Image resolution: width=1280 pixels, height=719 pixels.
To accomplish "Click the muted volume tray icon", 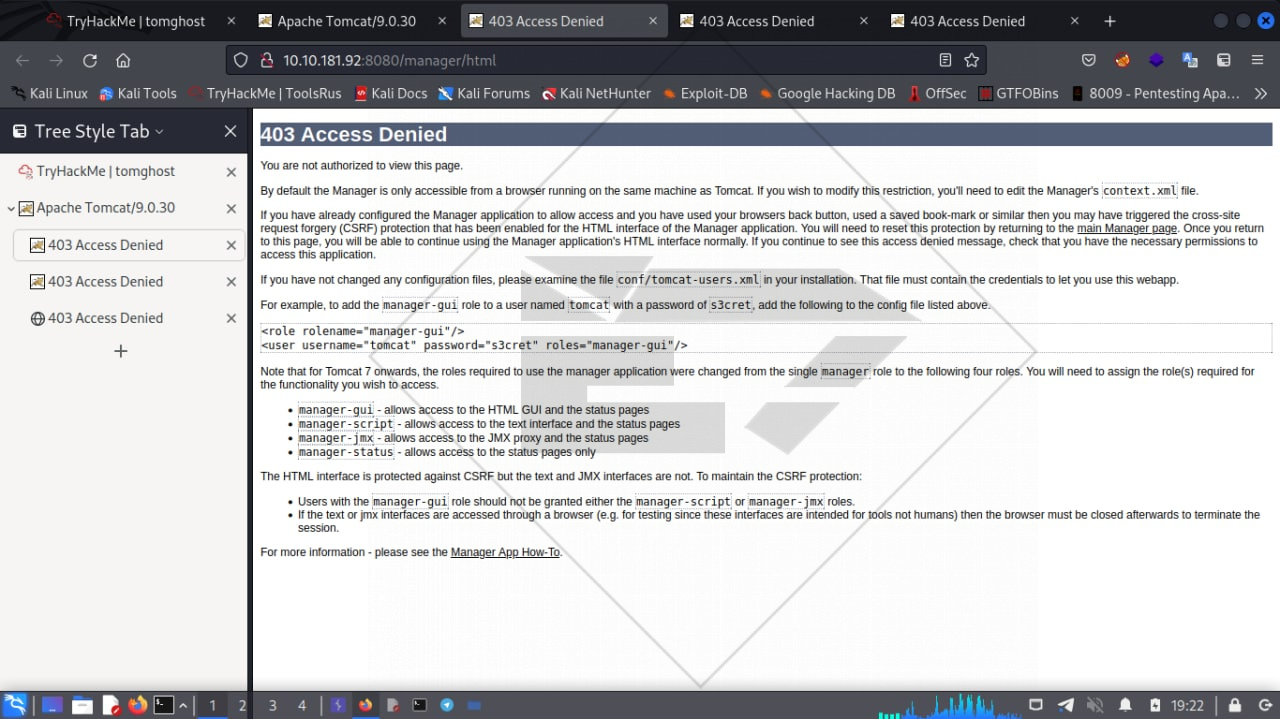I will coord(1095,705).
